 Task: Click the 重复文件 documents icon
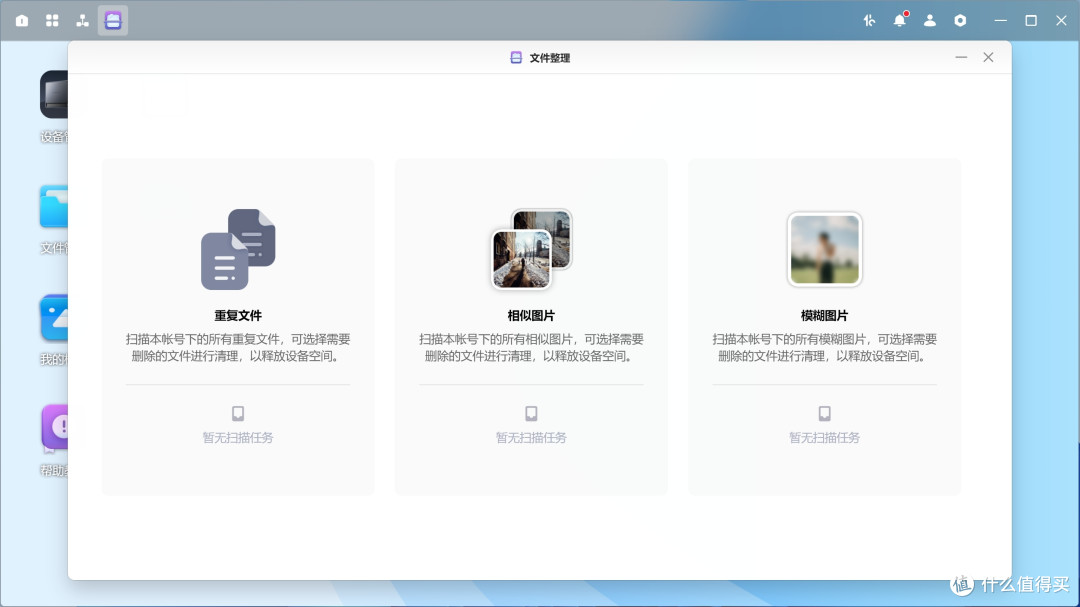[x=238, y=249]
